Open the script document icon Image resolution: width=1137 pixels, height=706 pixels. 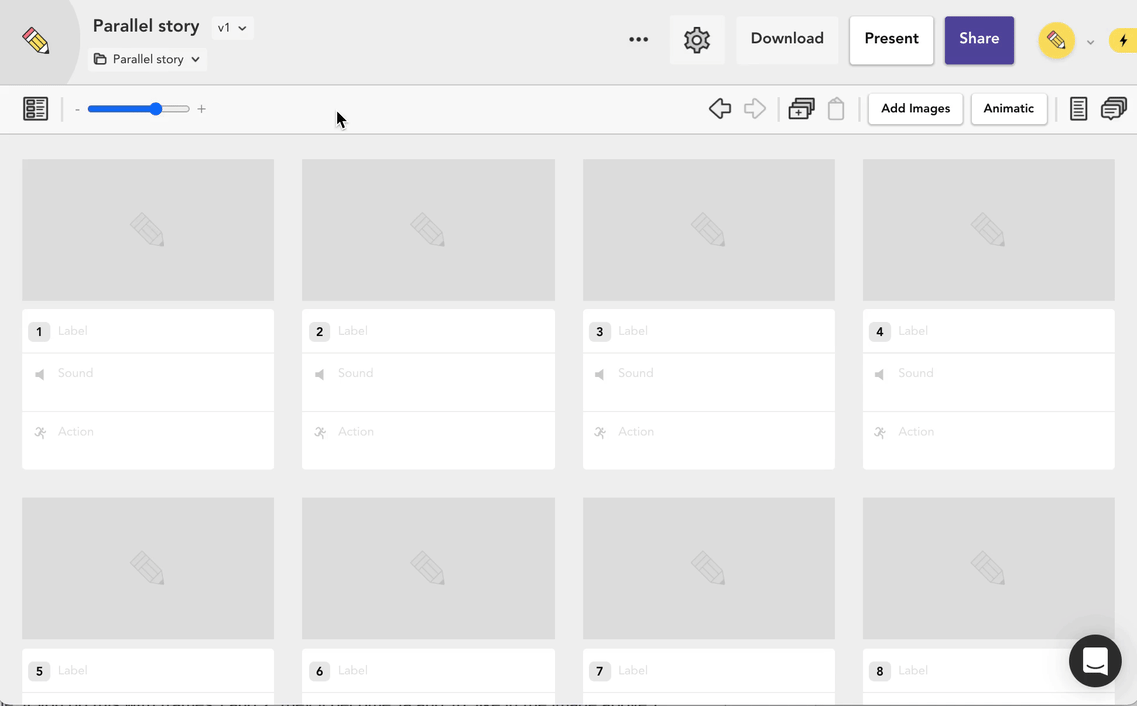tap(1078, 109)
